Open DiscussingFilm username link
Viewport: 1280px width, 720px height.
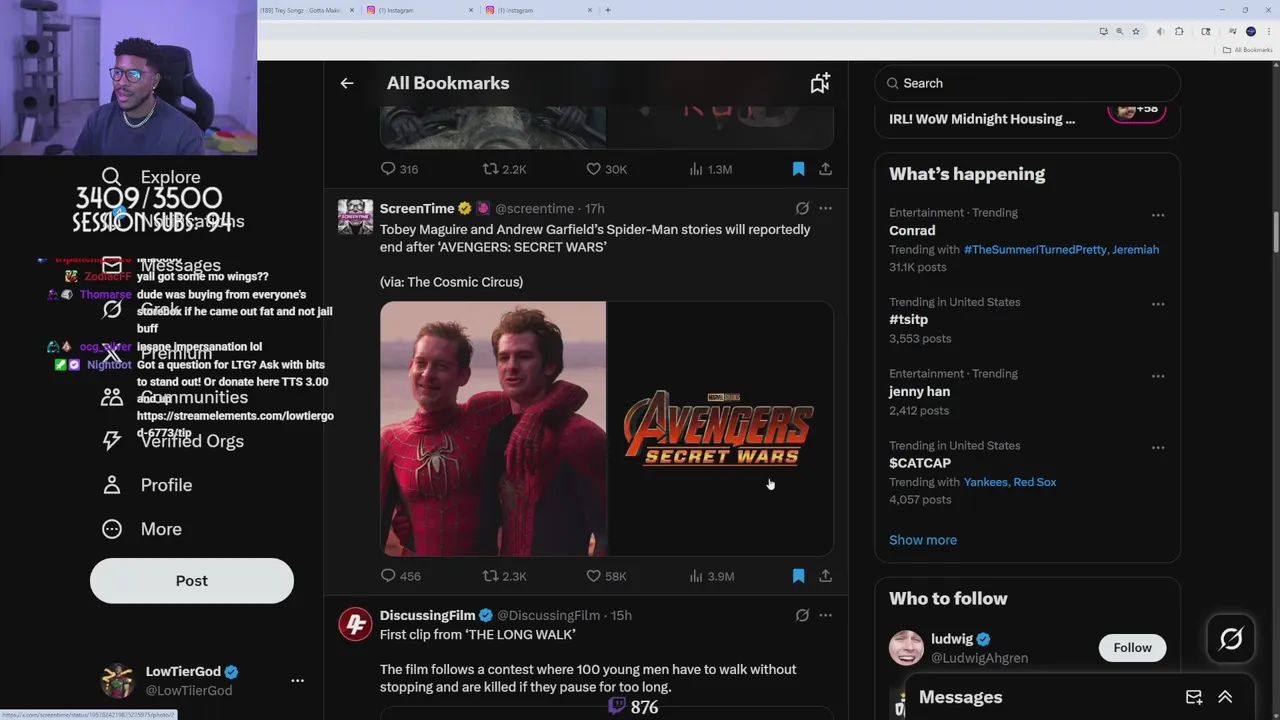pyautogui.click(x=427, y=615)
